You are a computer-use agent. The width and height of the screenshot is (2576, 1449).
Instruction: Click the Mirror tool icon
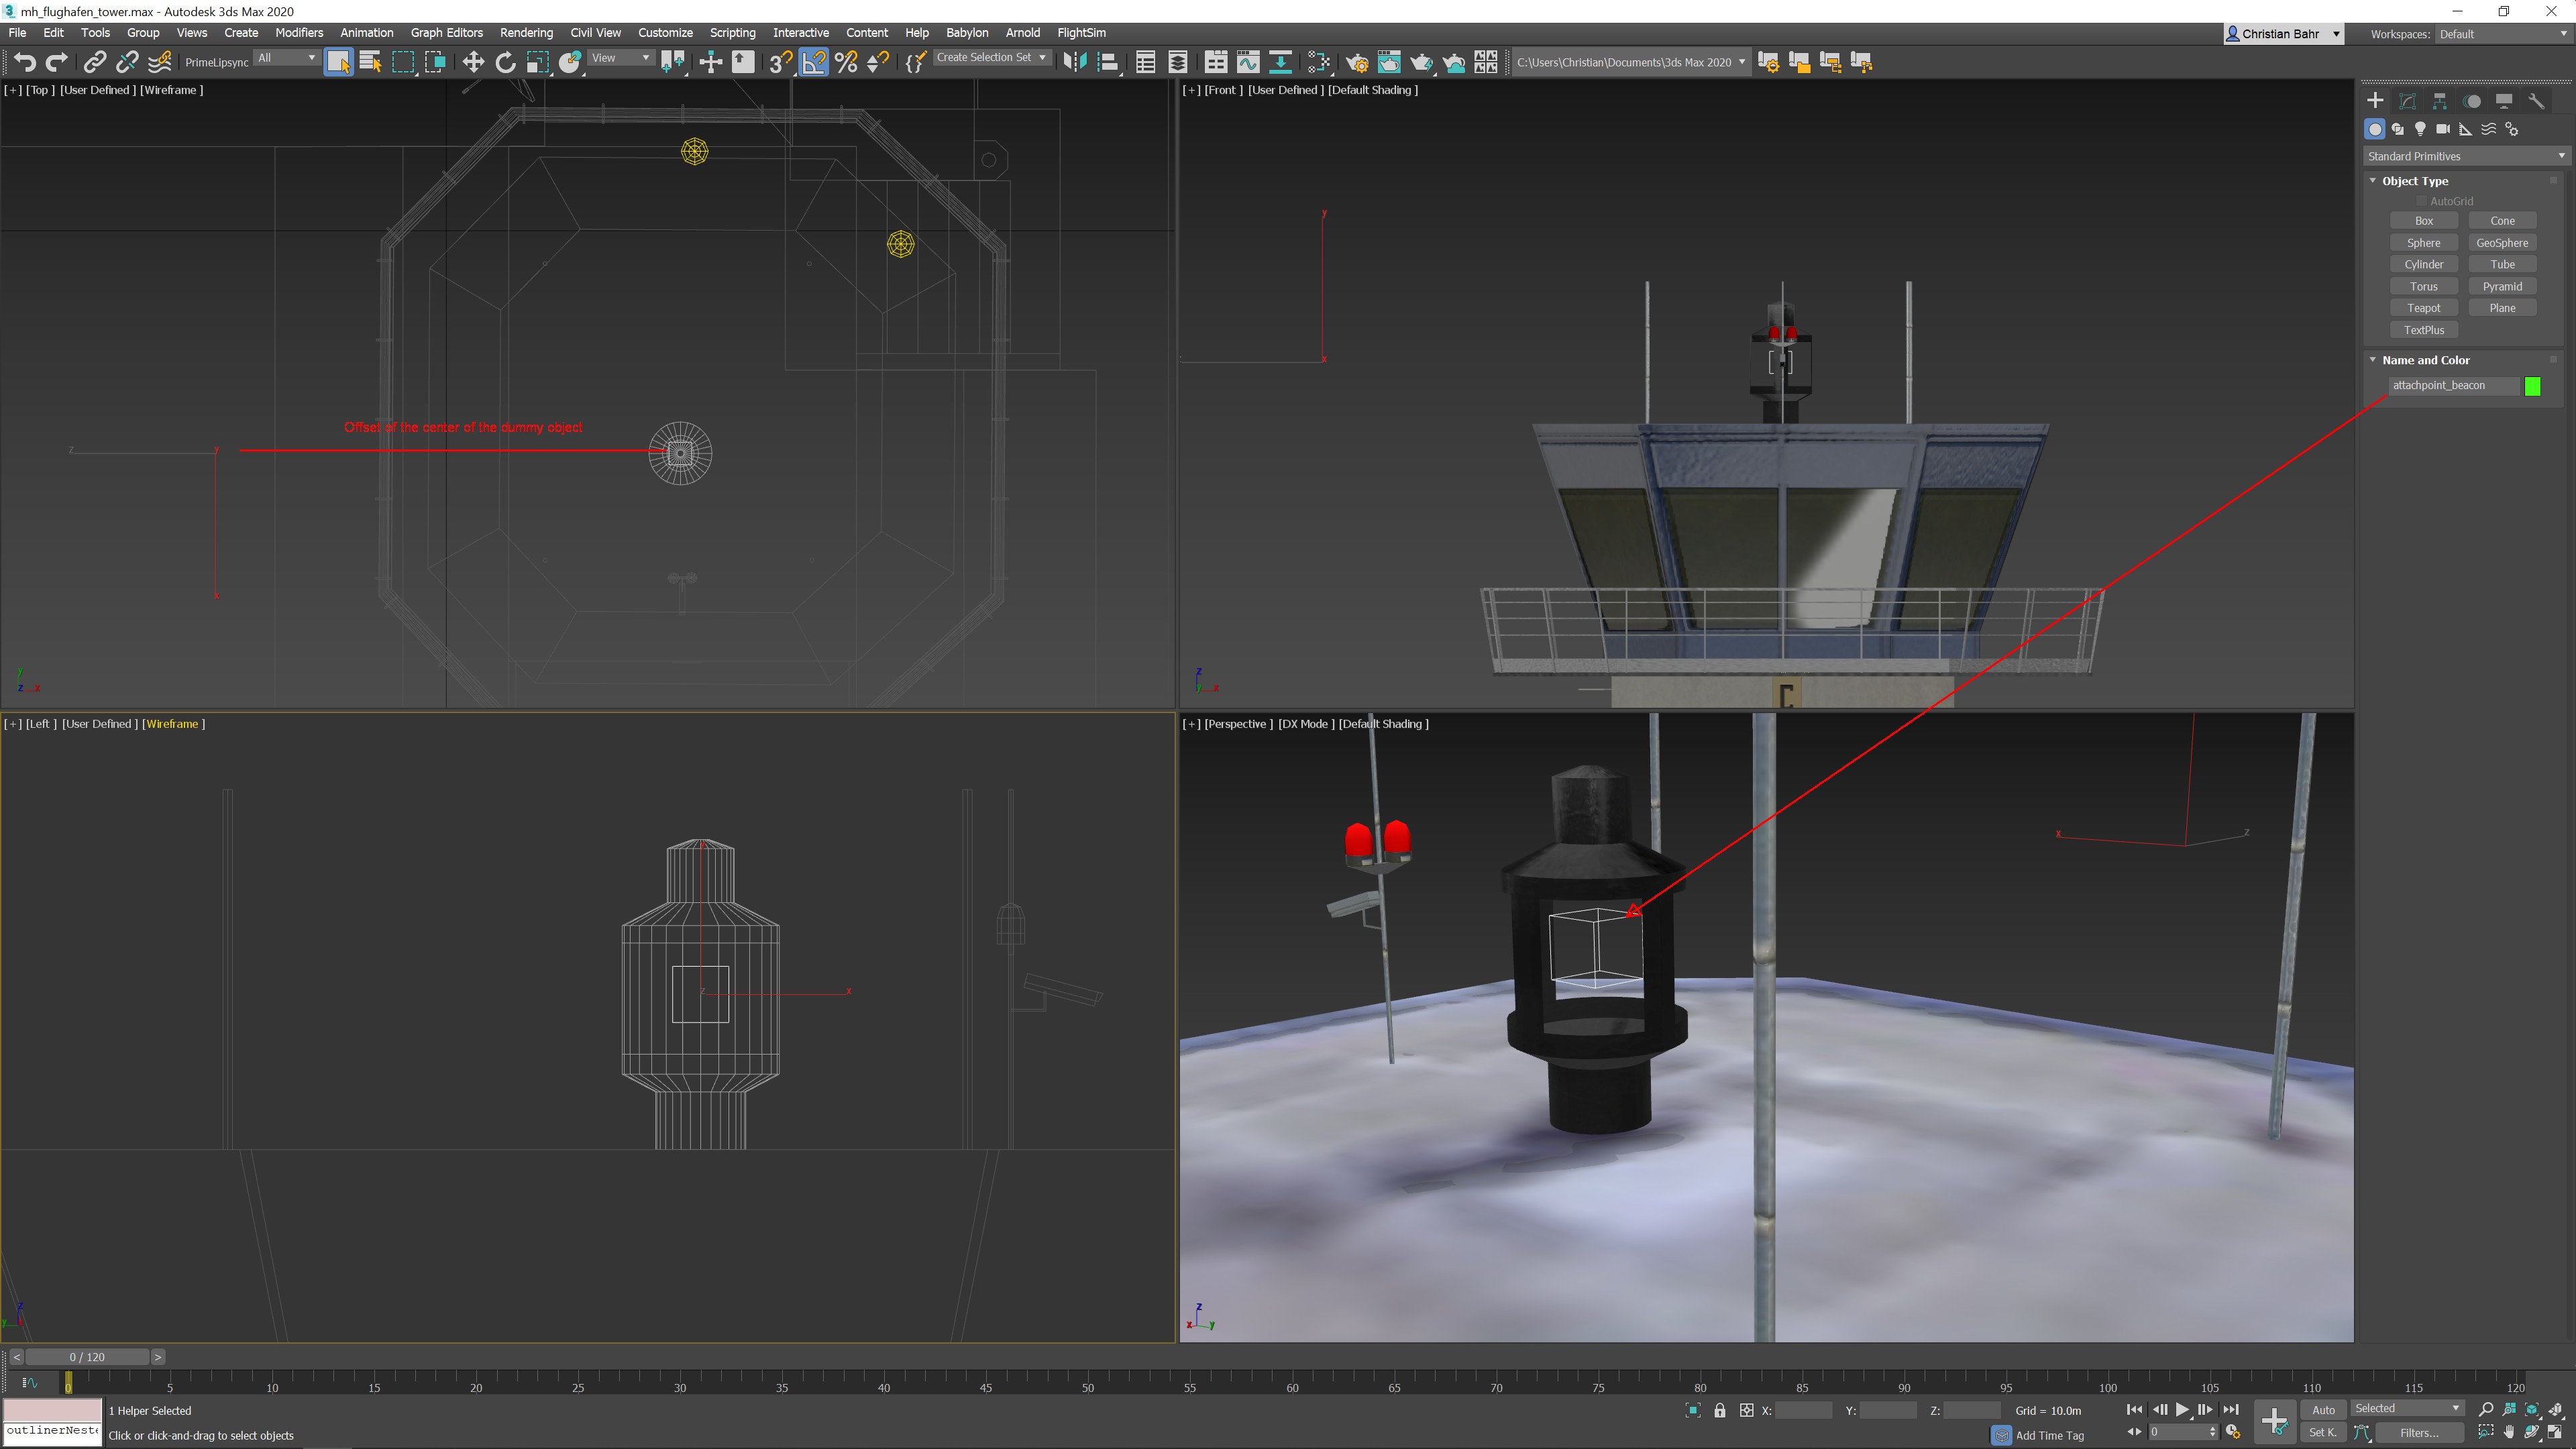(x=1074, y=62)
